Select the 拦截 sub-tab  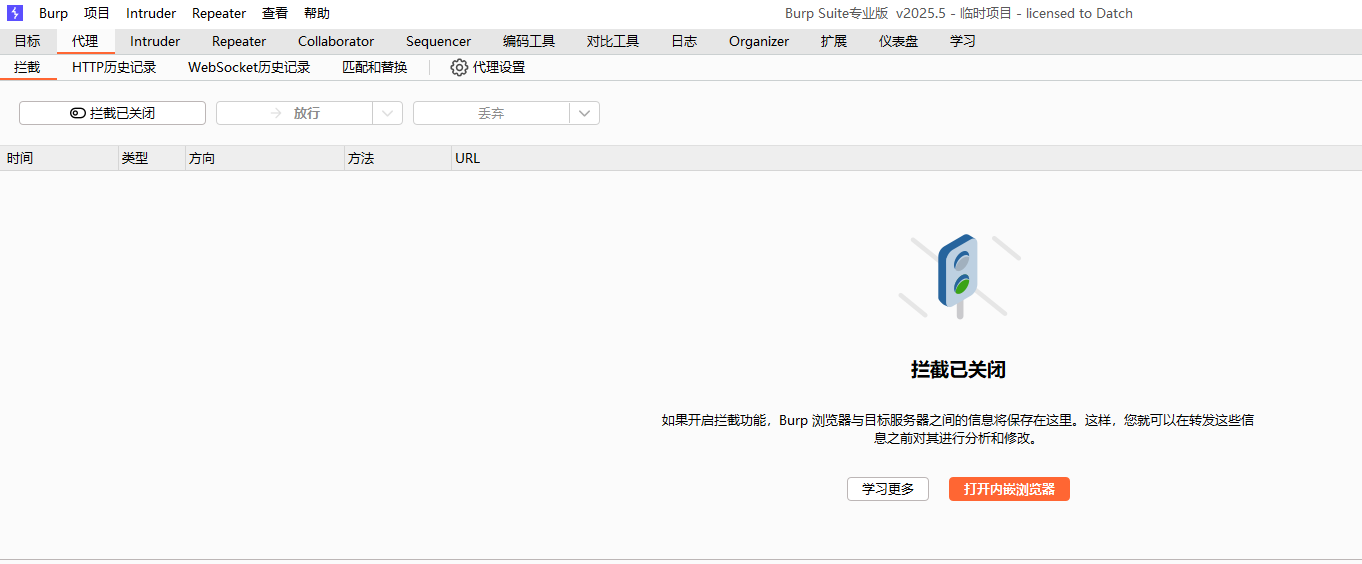pyautogui.click(x=27, y=67)
